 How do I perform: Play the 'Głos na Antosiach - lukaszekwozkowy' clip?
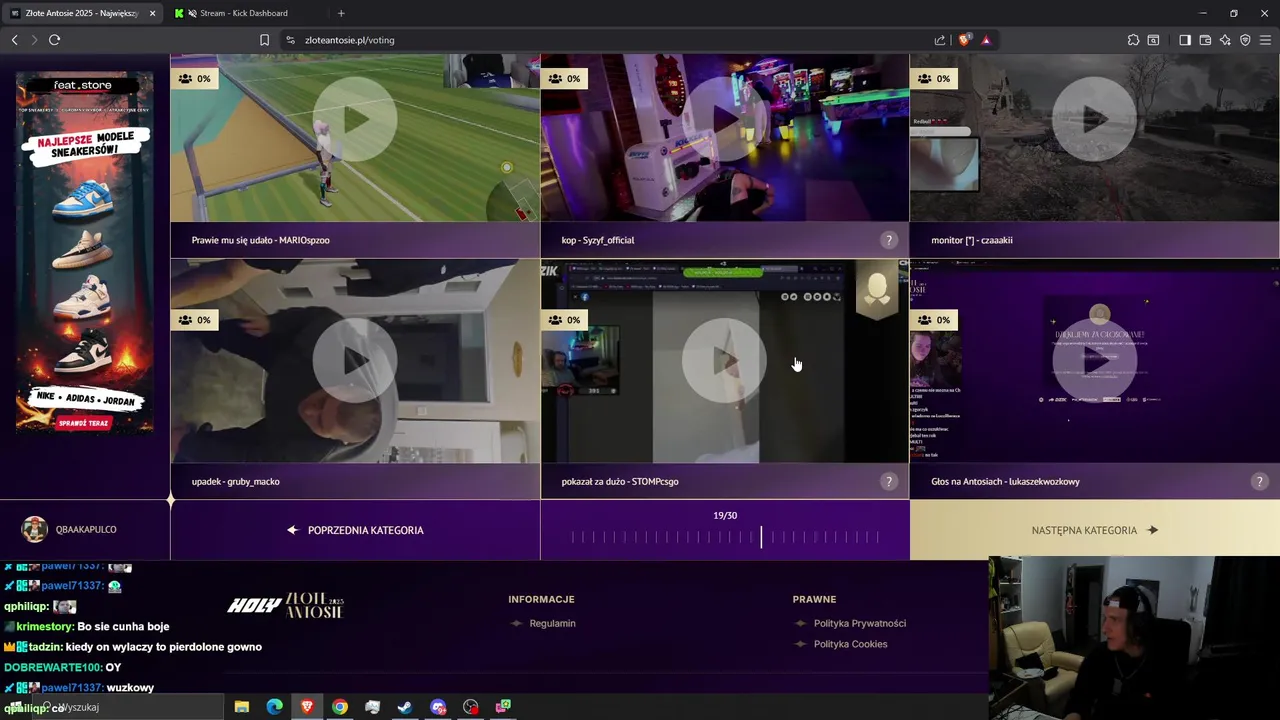pyautogui.click(x=1094, y=361)
